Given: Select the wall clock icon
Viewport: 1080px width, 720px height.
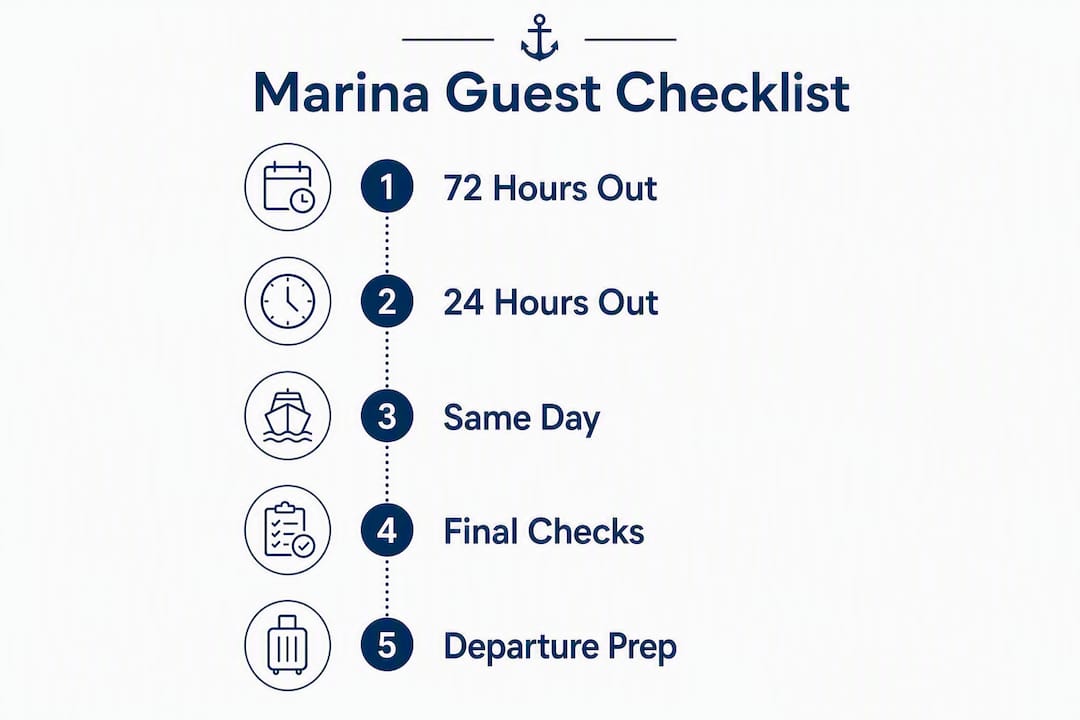Looking at the screenshot, I should [x=288, y=302].
